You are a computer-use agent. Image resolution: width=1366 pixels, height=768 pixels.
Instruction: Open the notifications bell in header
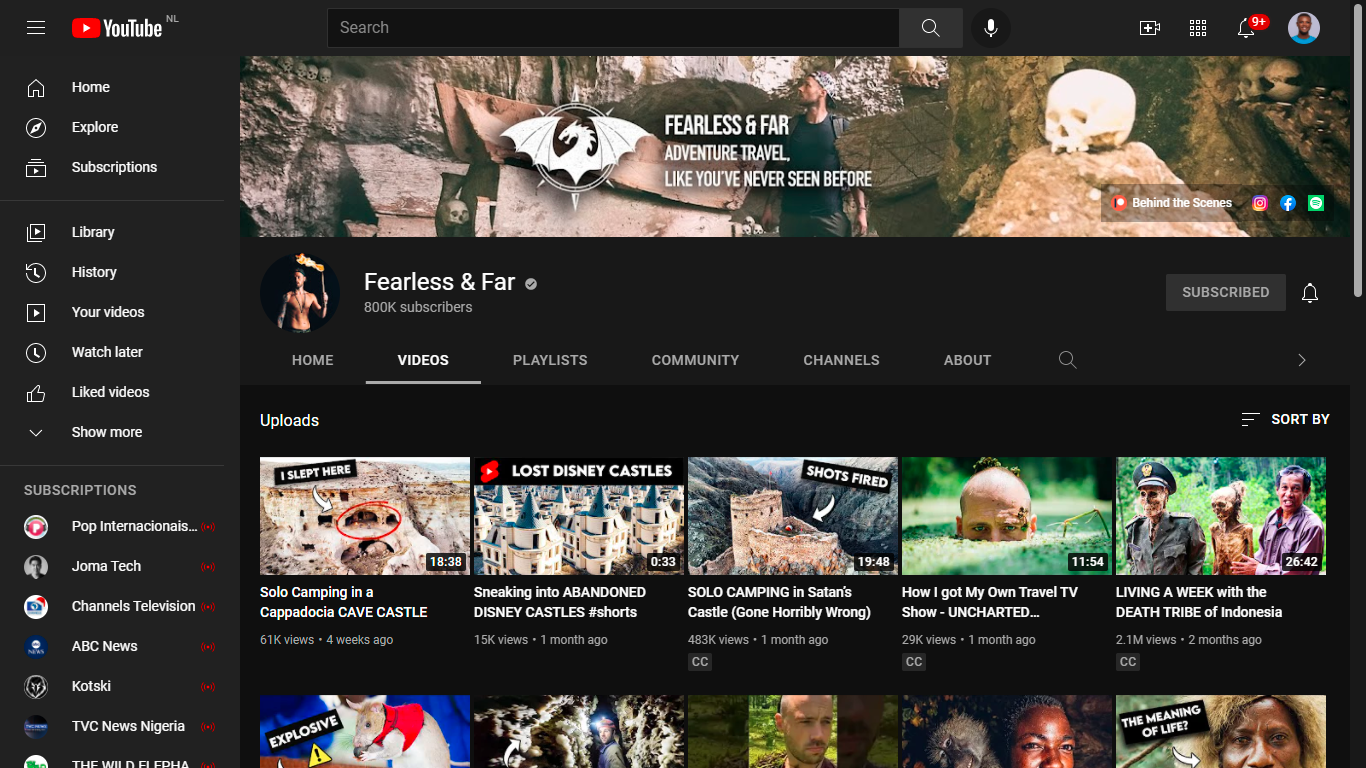(1246, 28)
